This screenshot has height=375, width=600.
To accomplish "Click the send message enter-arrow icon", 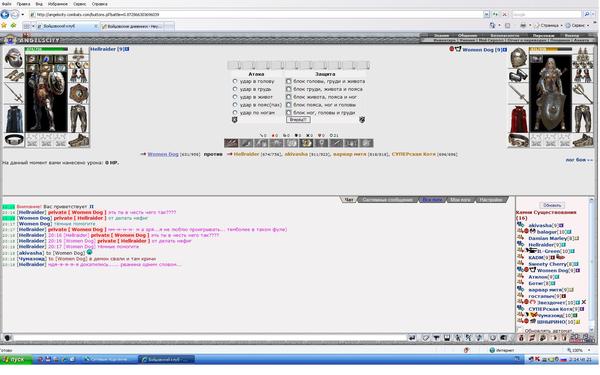I will tap(412, 338).
